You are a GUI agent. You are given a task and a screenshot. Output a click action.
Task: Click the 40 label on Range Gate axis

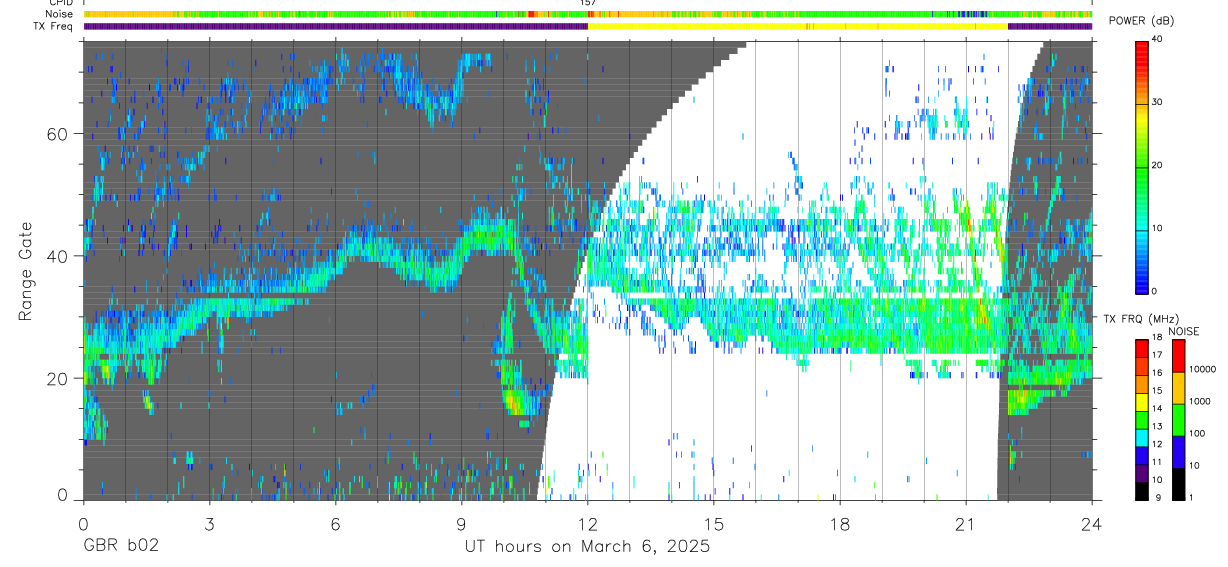pyautogui.click(x=59, y=256)
